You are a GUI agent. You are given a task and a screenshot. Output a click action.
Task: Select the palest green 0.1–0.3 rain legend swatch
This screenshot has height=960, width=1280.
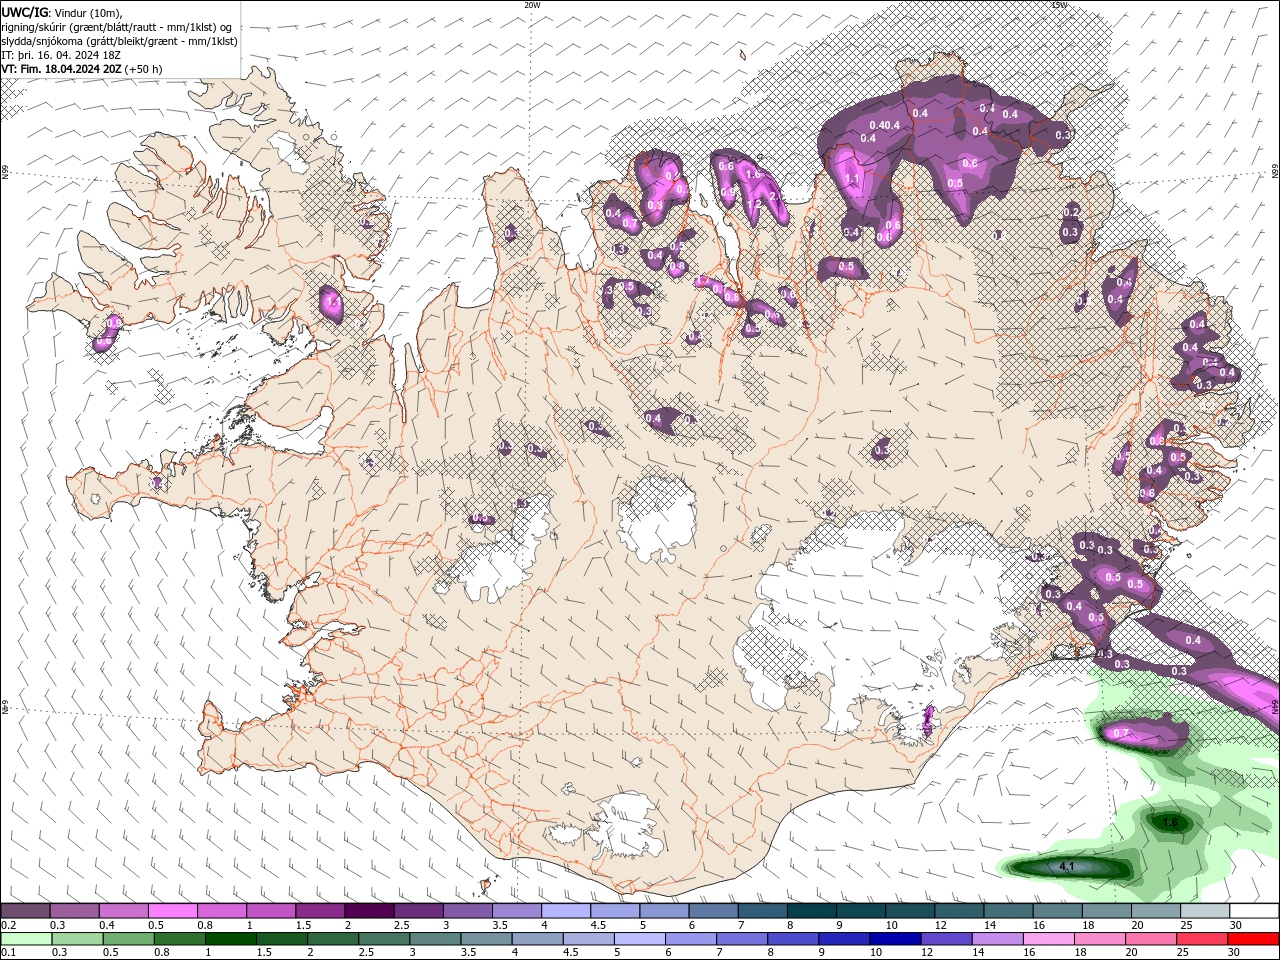coord(26,939)
